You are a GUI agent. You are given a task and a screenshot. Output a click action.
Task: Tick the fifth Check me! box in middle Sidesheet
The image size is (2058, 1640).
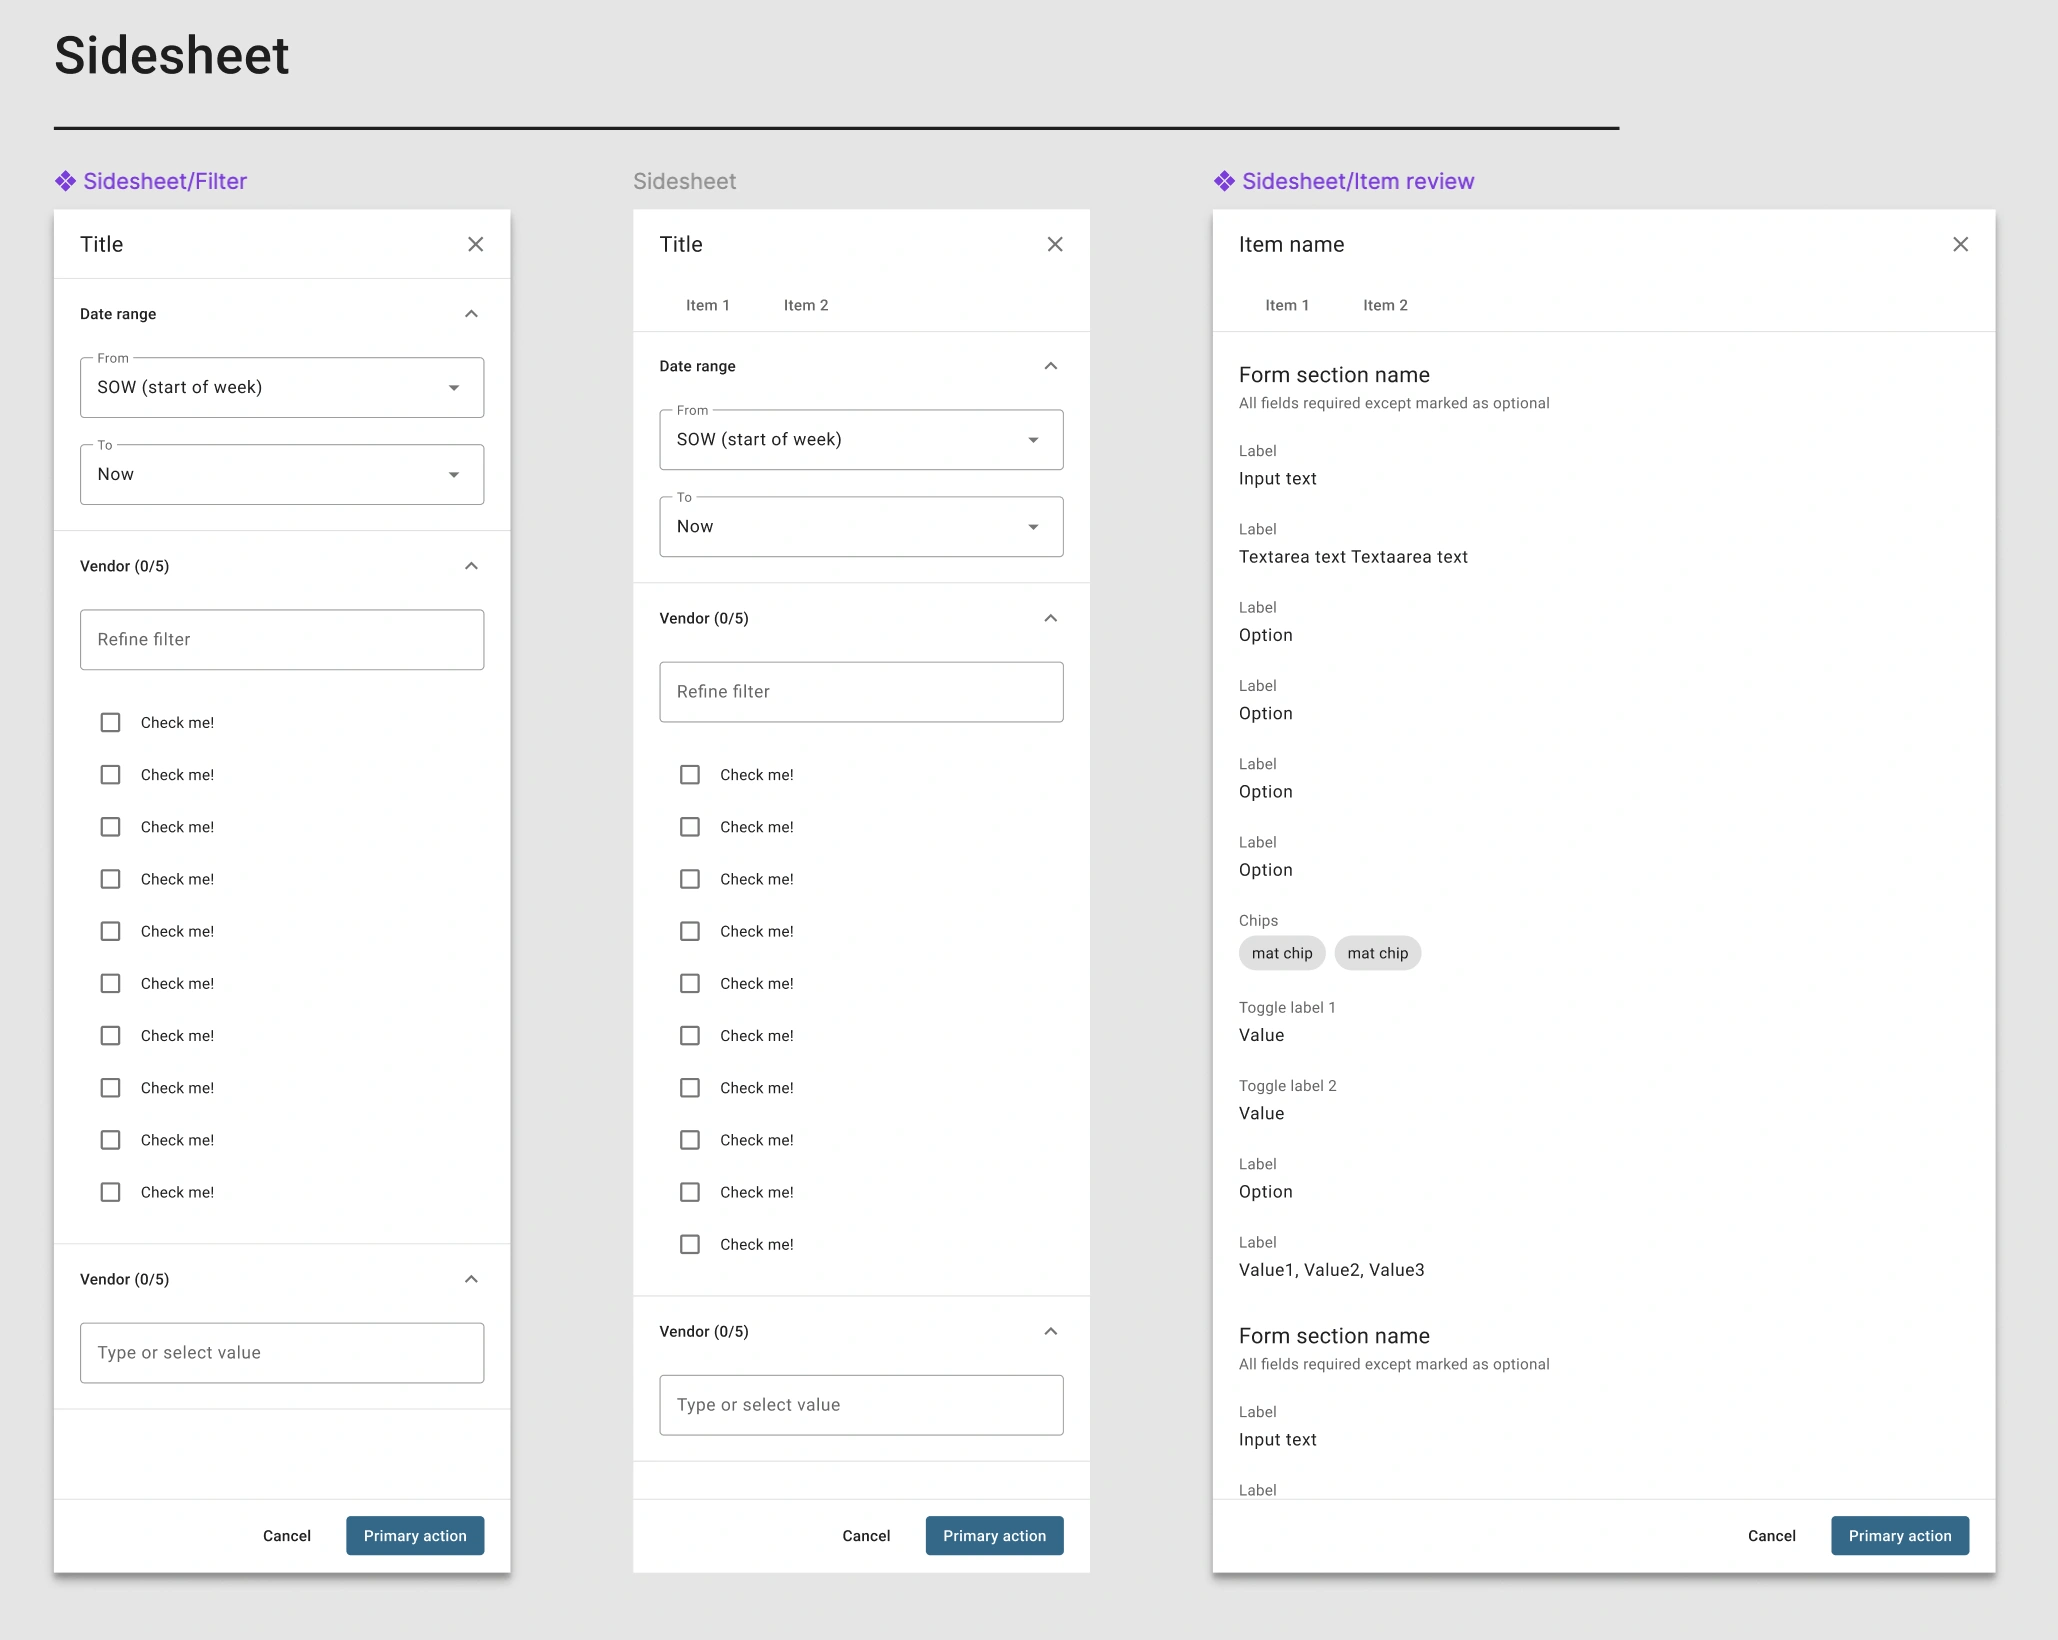tap(690, 983)
